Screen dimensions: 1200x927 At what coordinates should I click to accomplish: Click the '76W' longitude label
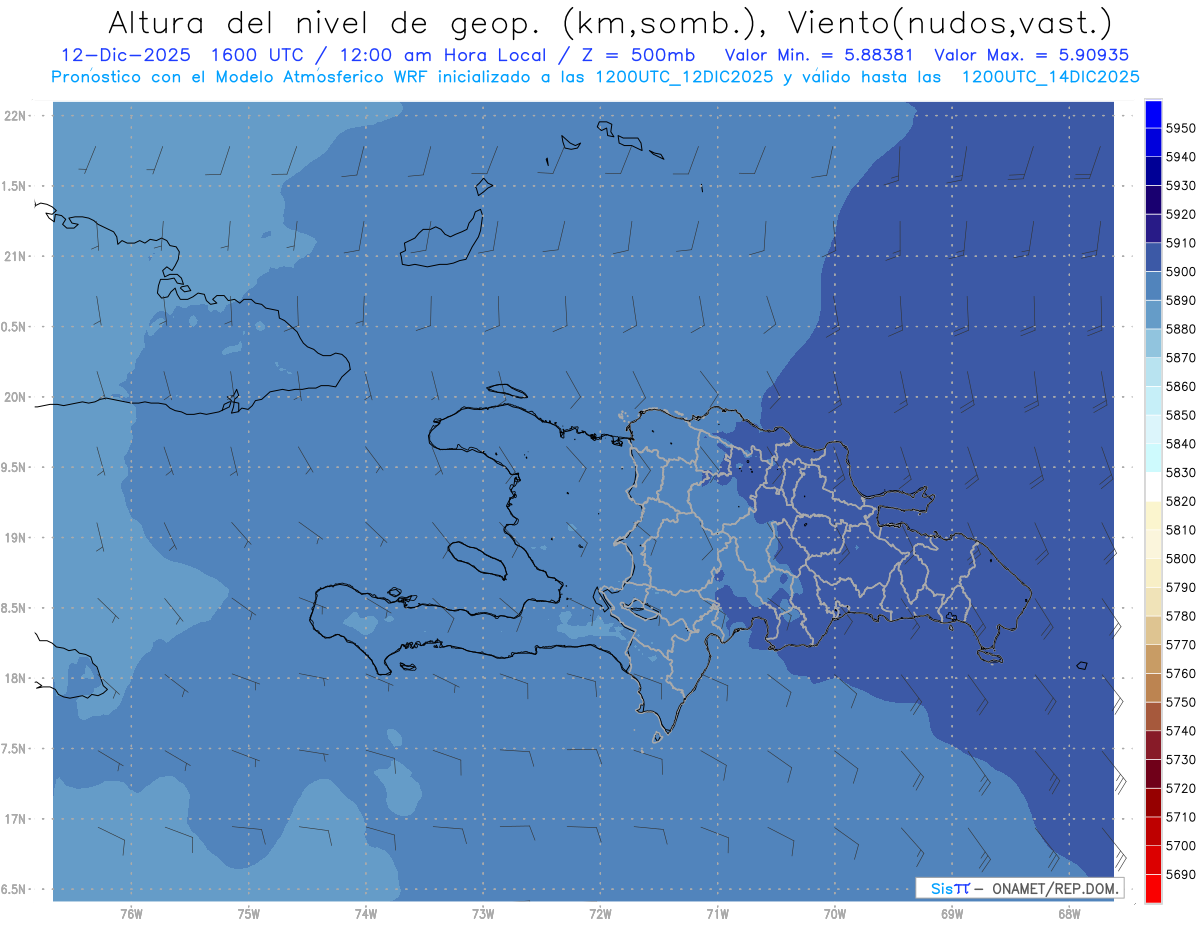coord(131,913)
